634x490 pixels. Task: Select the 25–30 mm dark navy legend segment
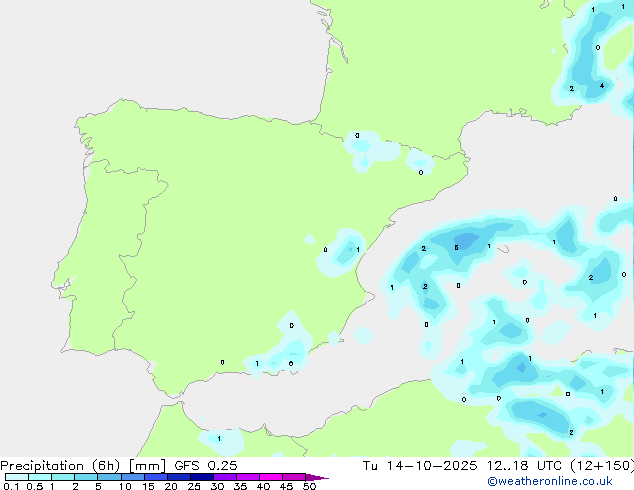coord(202,477)
